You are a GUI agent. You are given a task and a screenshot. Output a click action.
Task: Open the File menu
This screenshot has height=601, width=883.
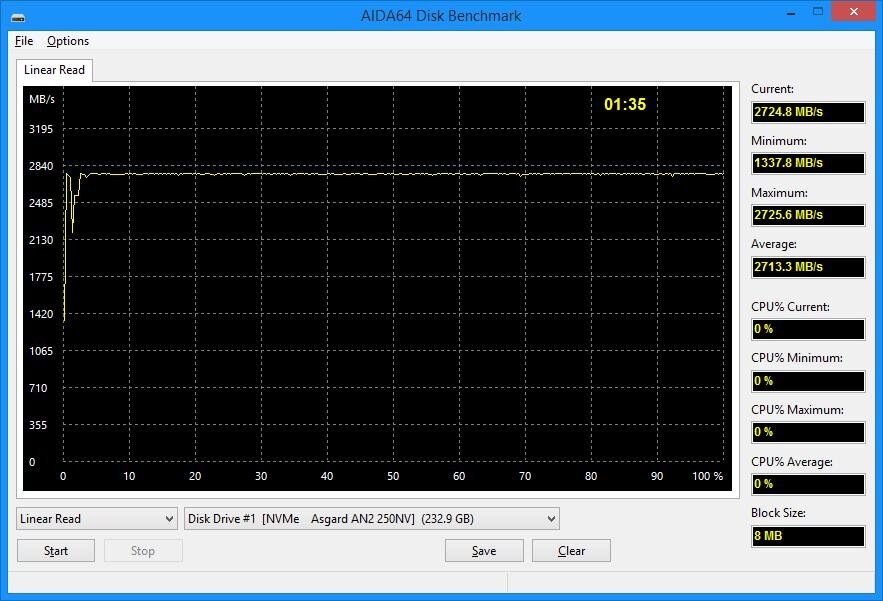click(x=23, y=41)
